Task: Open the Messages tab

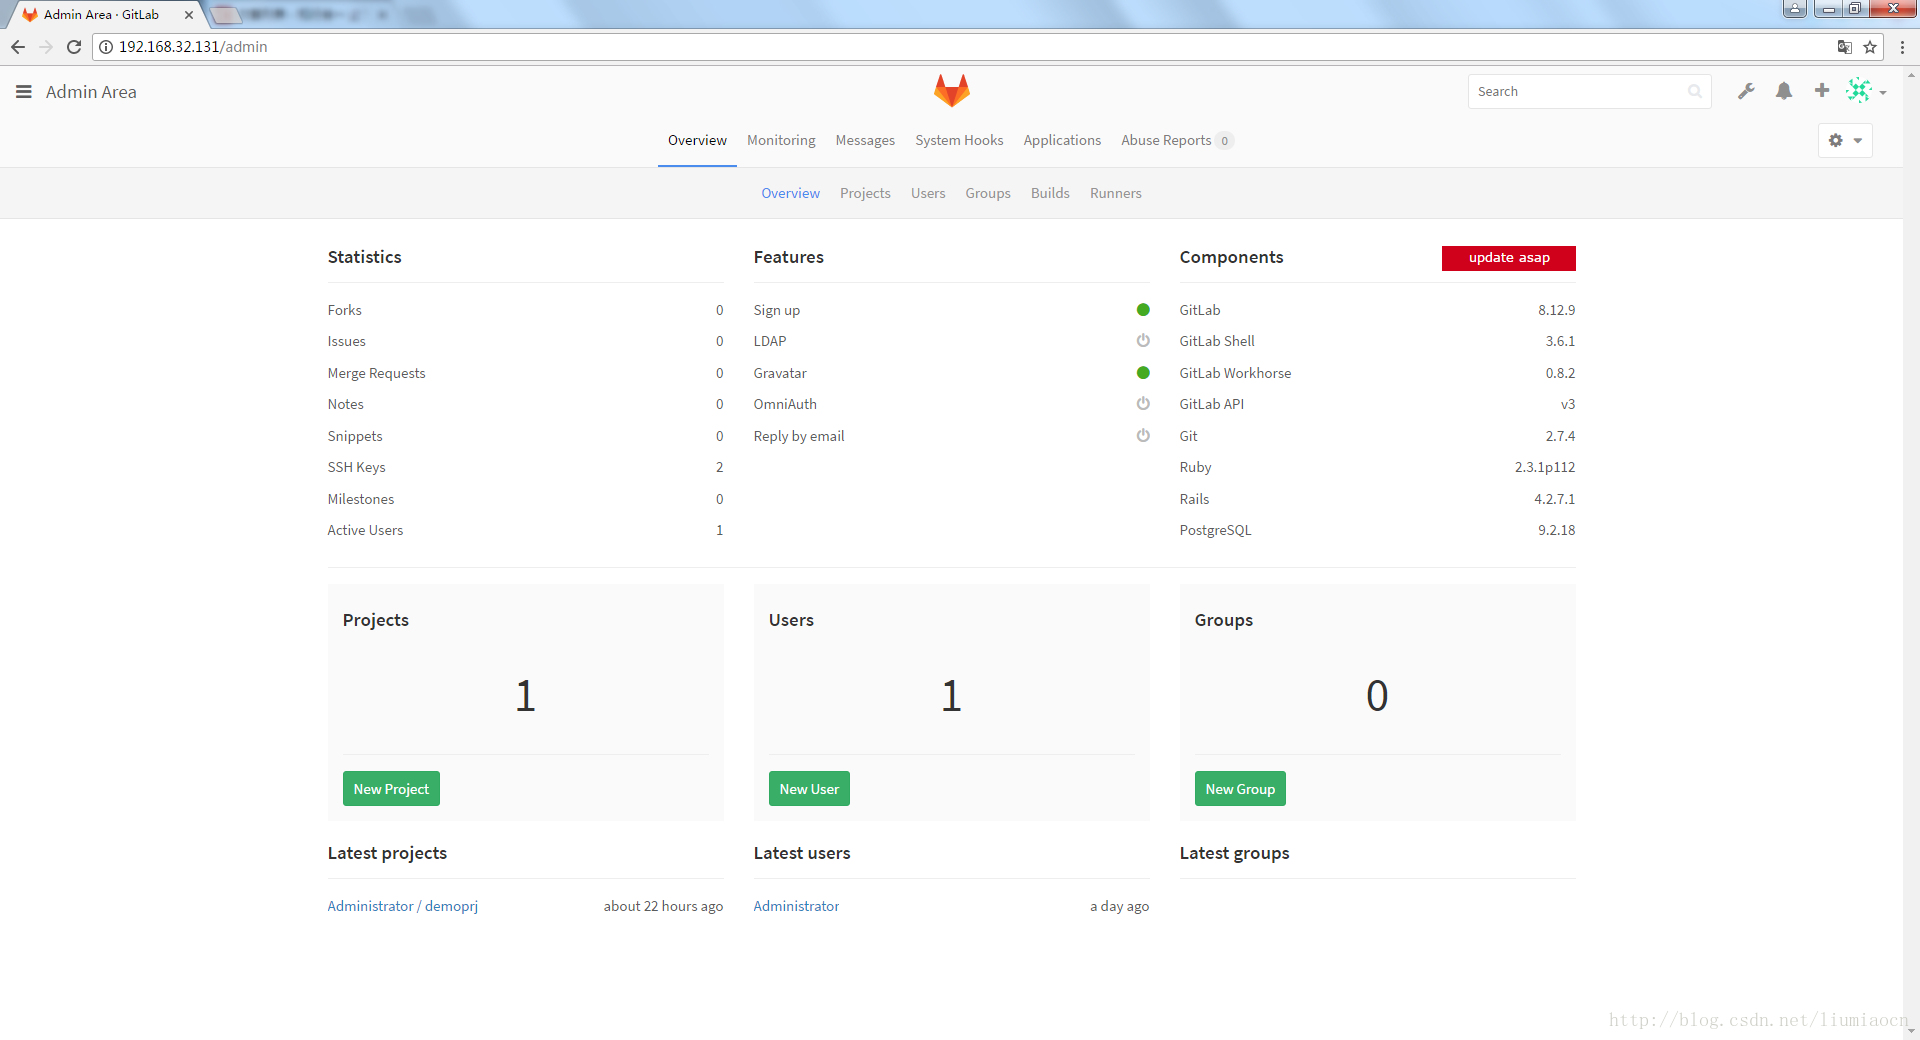Action: coord(865,141)
